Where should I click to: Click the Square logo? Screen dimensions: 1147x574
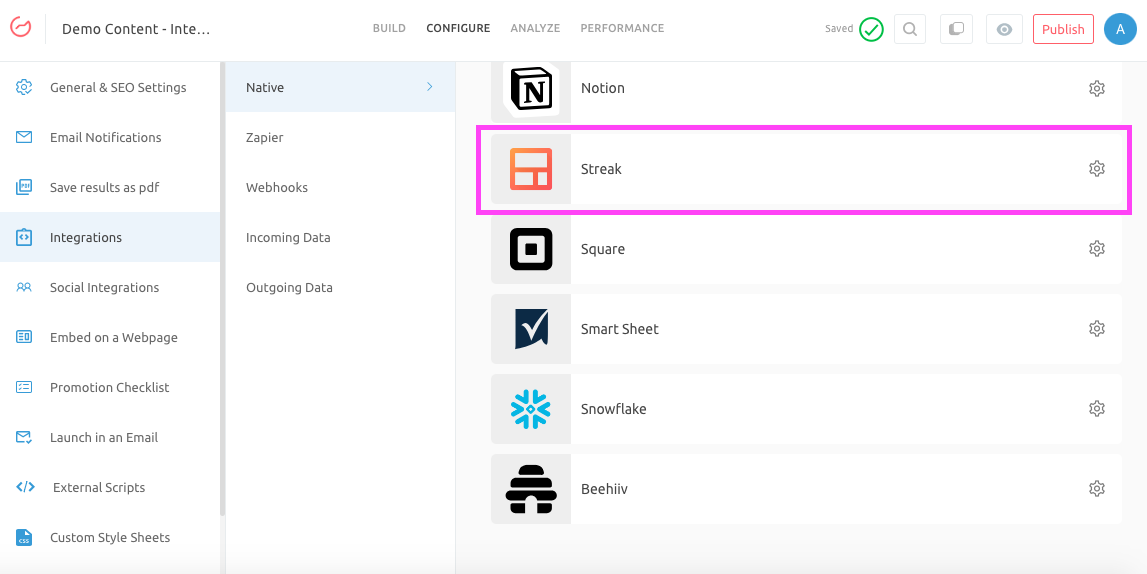(531, 249)
